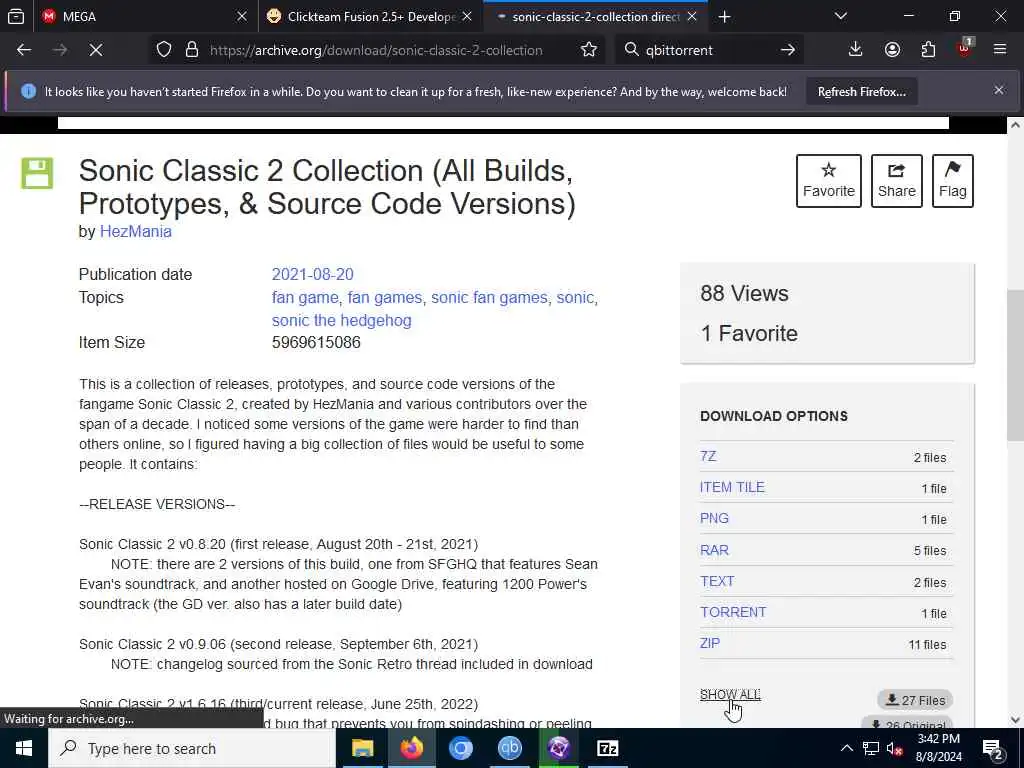Switch to Clickteam Fusion 2.5+ Developer tab
The width and height of the screenshot is (1024, 768).
pos(371,16)
